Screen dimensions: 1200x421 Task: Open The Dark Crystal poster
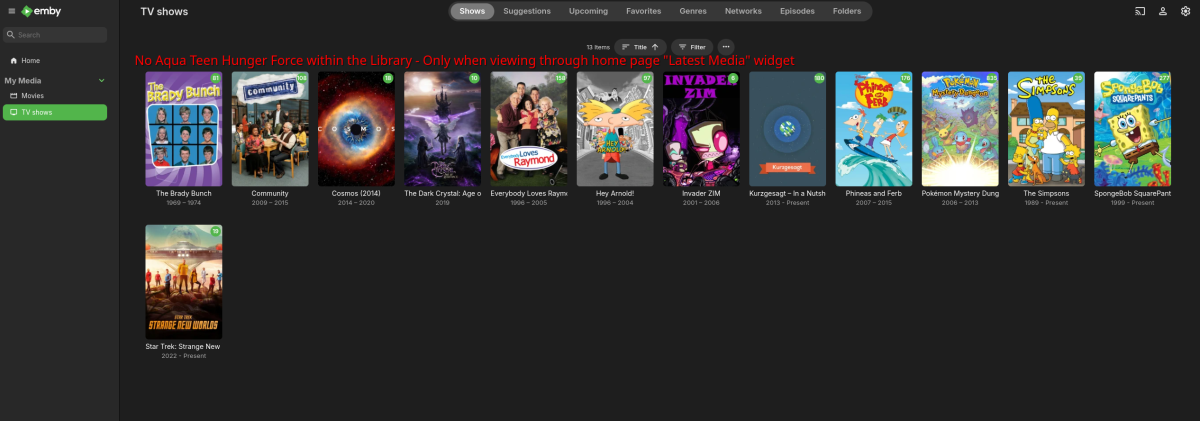(443, 129)
